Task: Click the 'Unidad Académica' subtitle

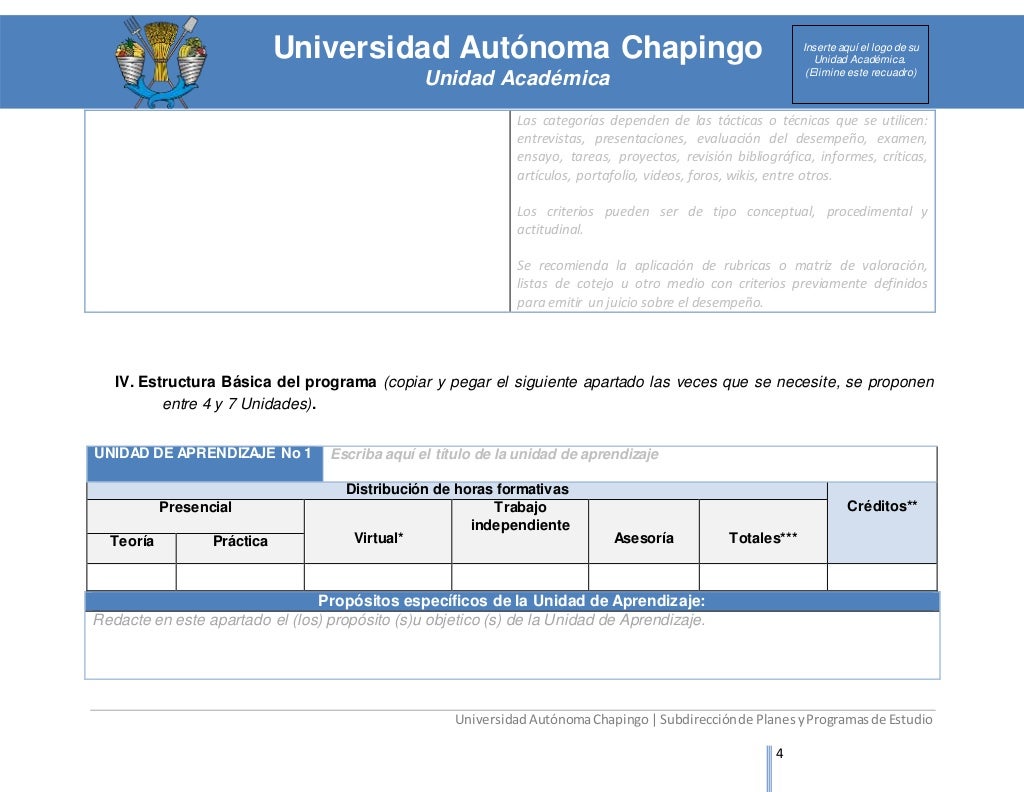Action: coord(517,78)
